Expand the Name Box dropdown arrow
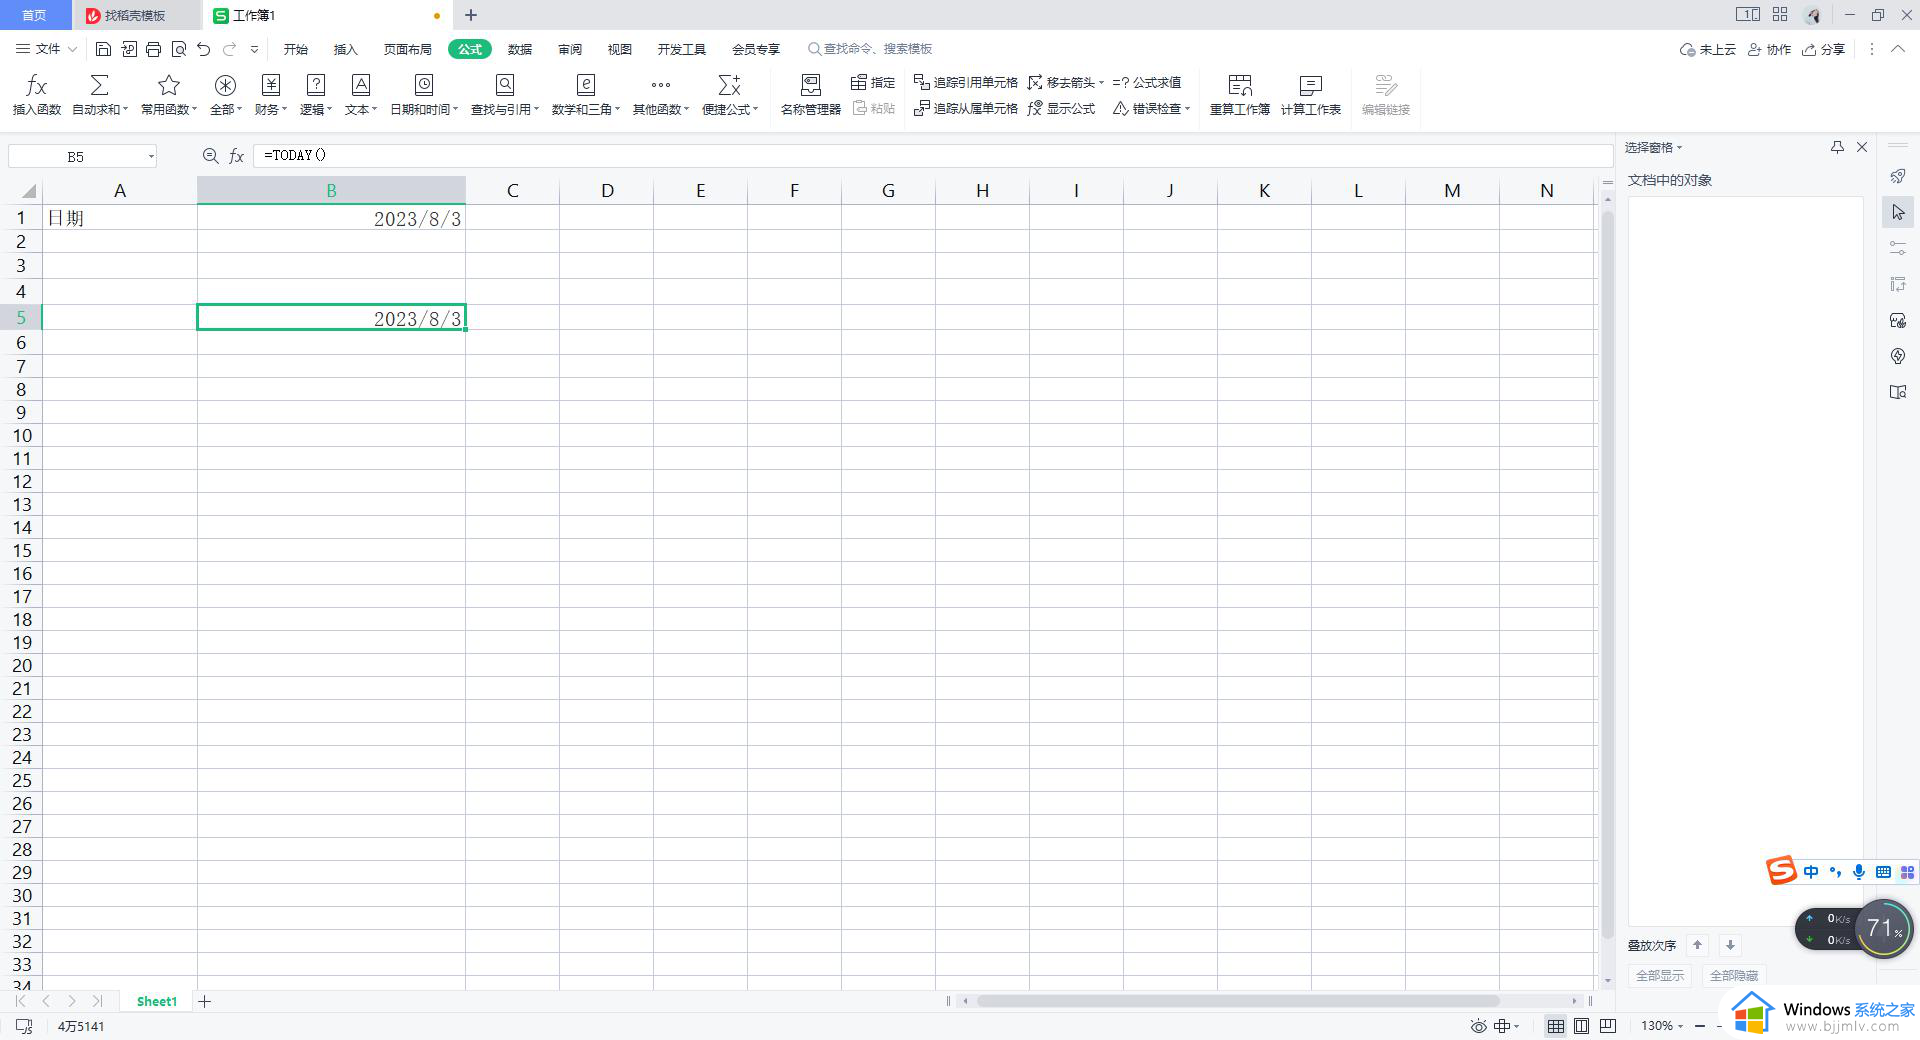This screenshot has width=1920, height=1040. point(151,156)
